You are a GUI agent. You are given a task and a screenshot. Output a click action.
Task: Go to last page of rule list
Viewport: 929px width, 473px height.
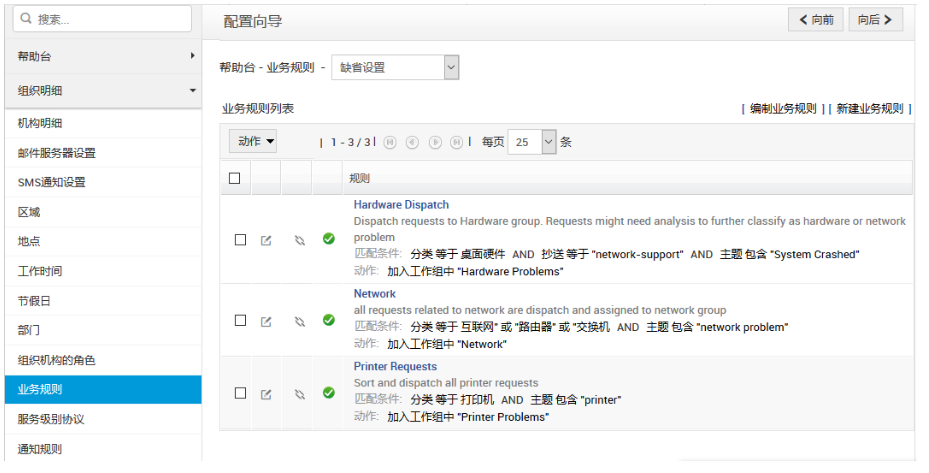pyautogui.click(x=456, y=142)
